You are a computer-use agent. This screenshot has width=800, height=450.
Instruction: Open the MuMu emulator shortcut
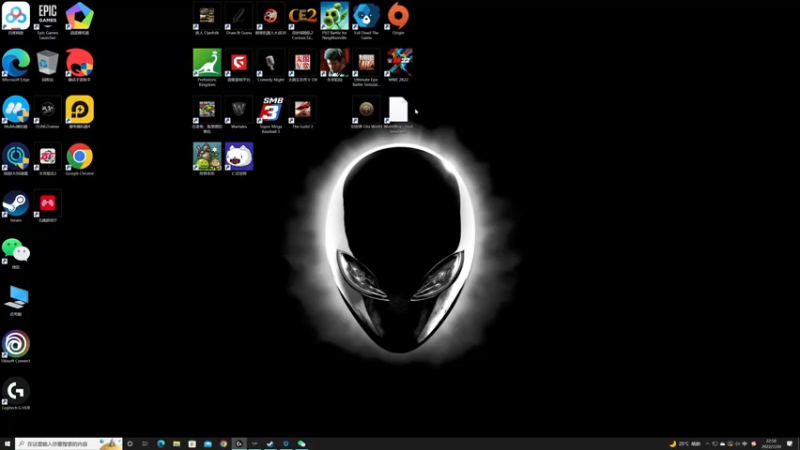tap(16, 112)
